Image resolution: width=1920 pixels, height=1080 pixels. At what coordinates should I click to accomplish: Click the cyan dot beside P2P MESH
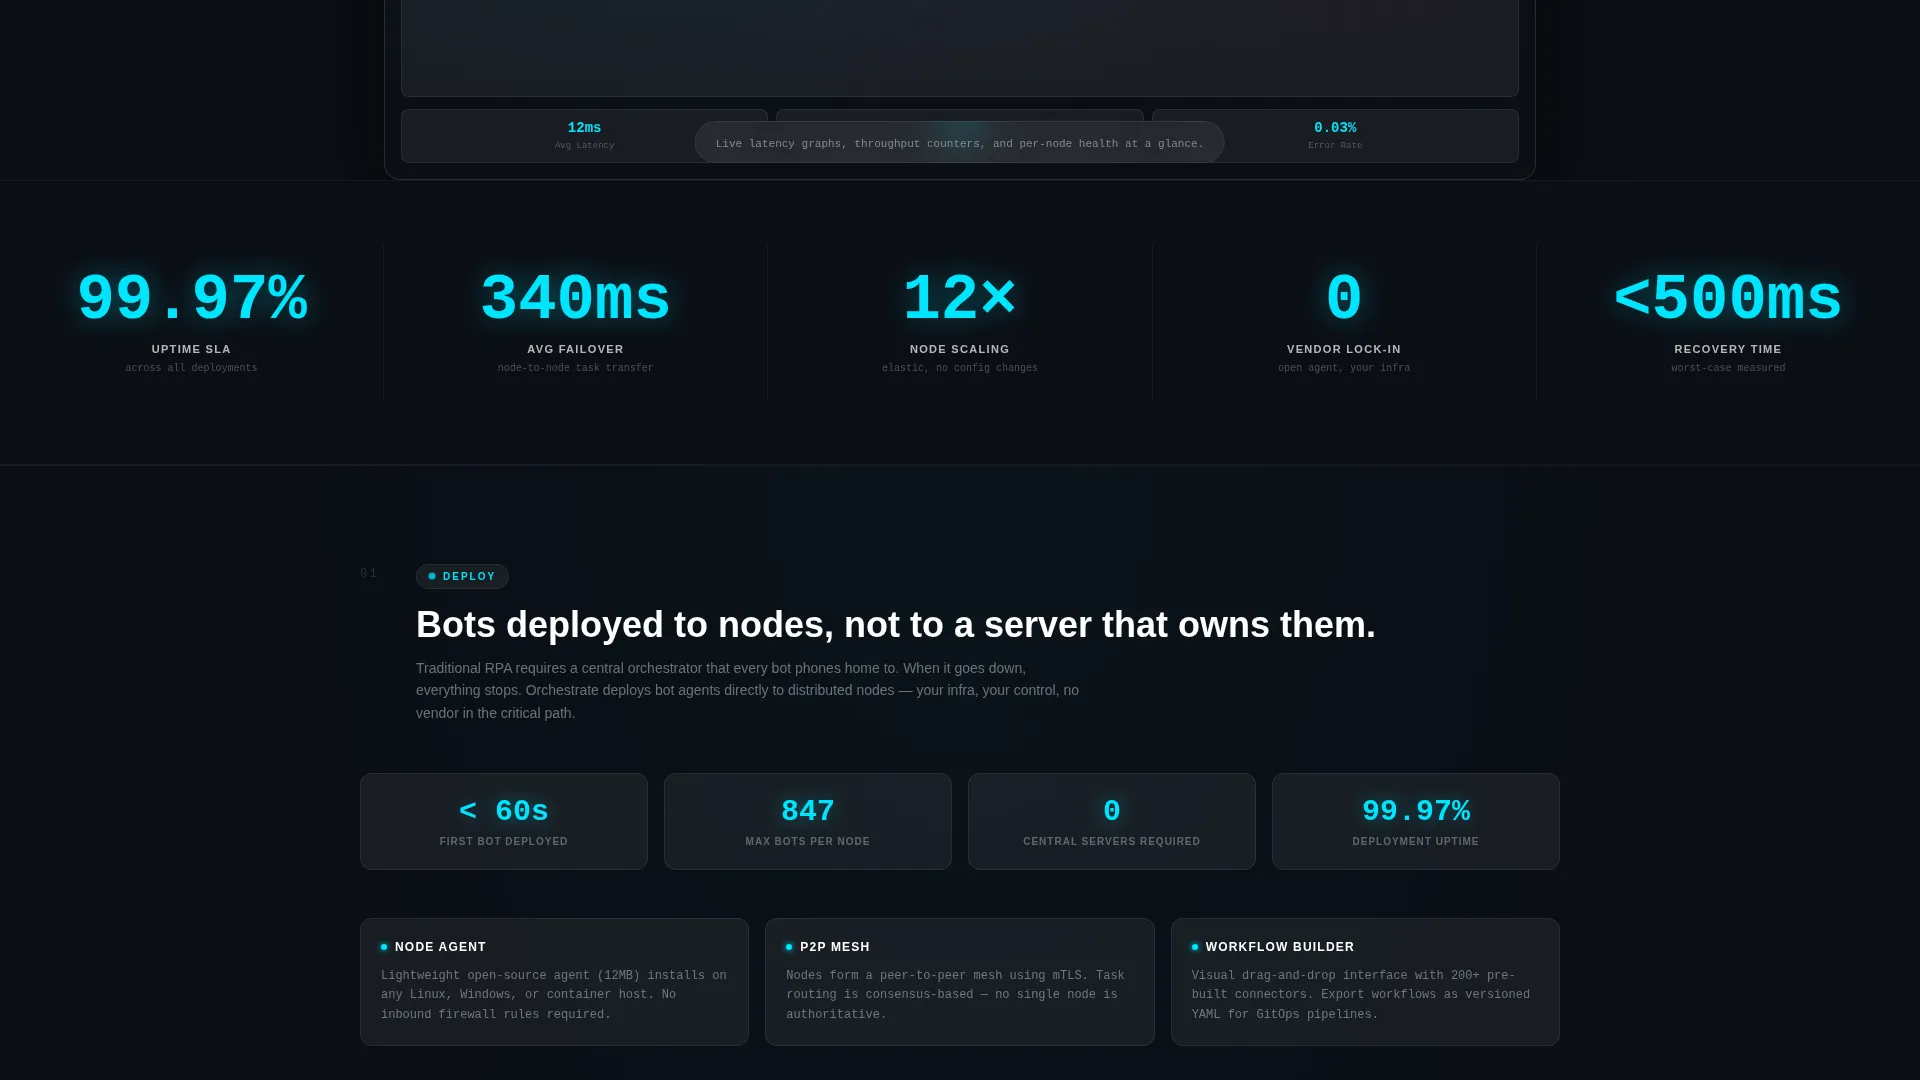[x=789, y=947]
